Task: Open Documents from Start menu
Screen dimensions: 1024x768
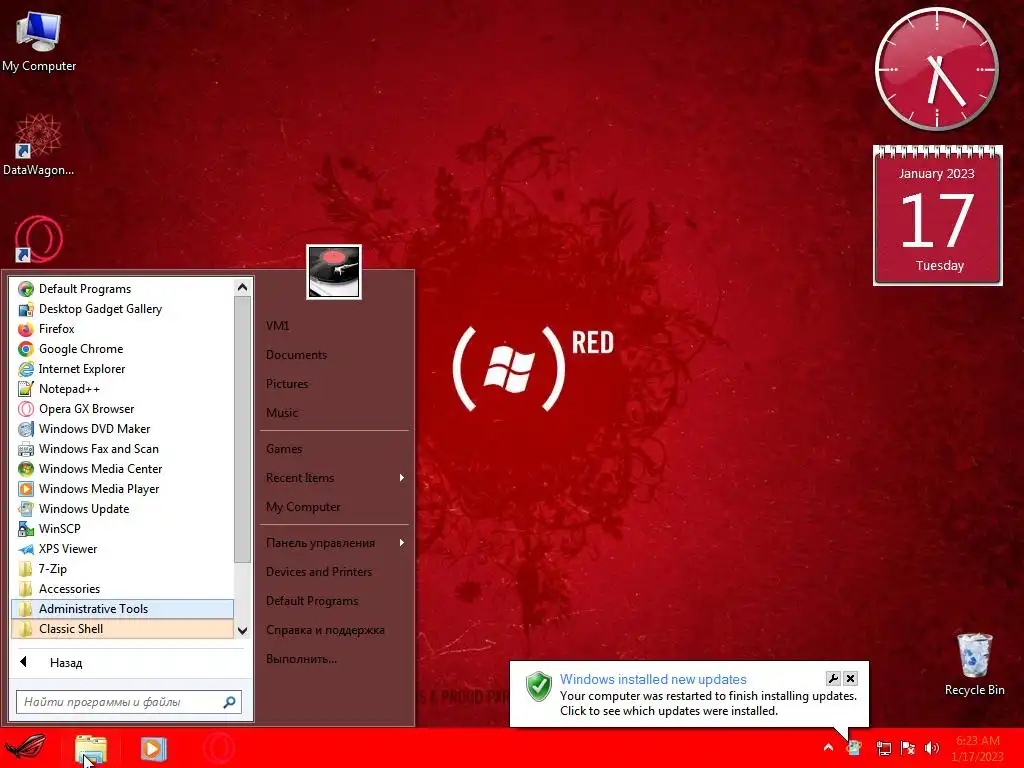Action: tap(334, 355)
